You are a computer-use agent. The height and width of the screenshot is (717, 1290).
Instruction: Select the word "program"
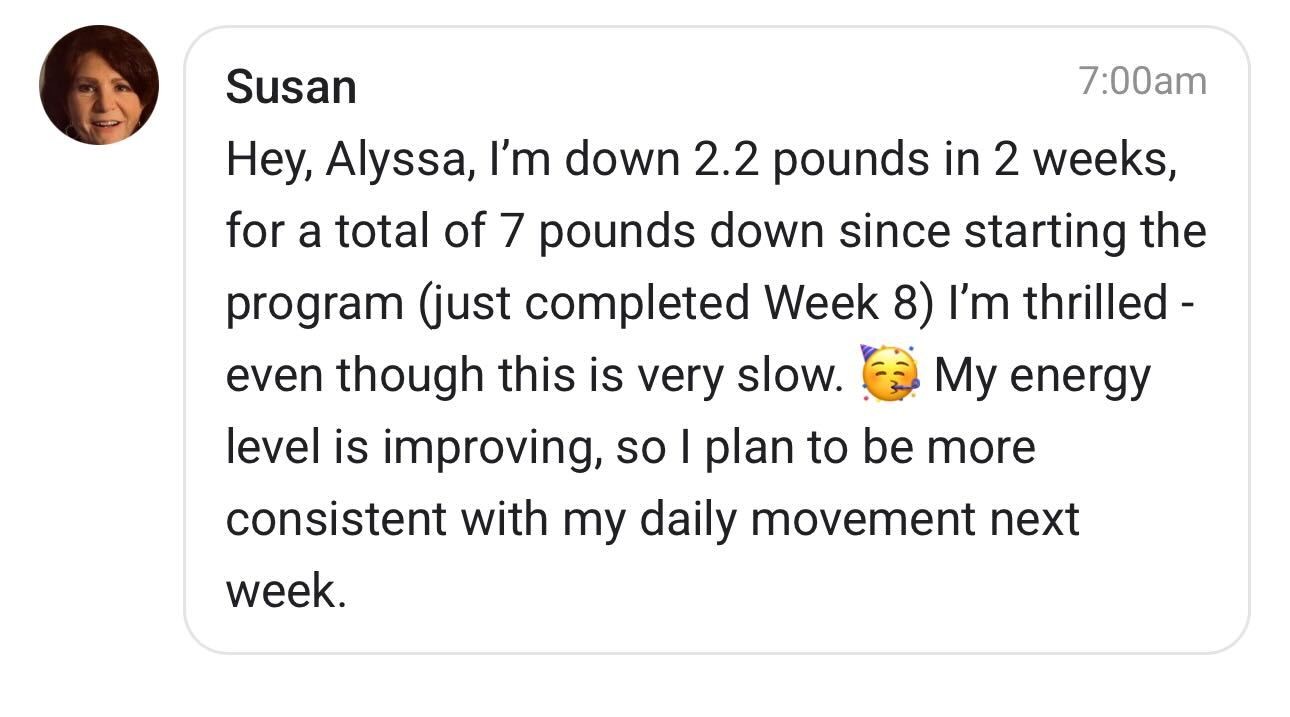(x=311, y=304)
